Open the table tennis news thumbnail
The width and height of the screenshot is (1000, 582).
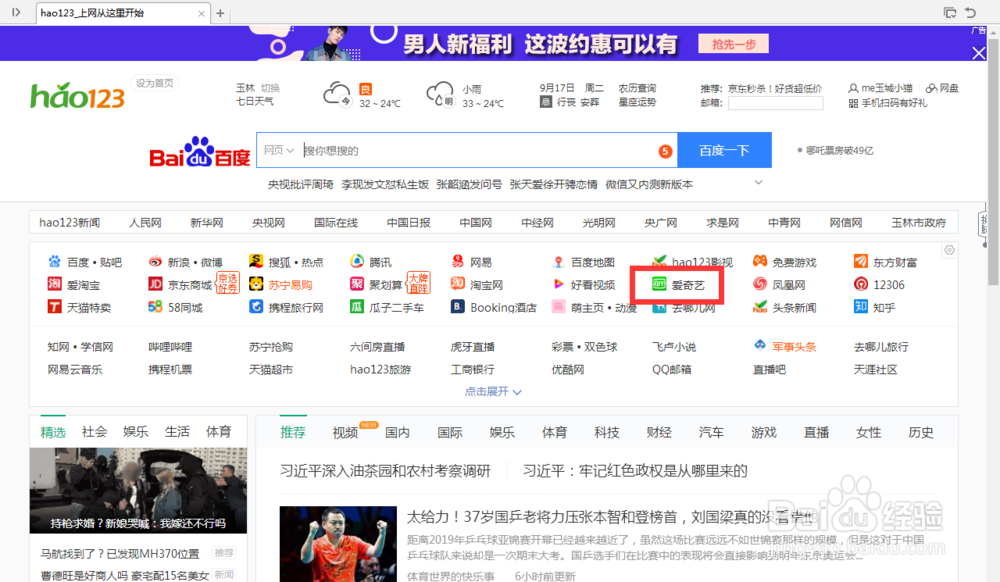[338, 544]
